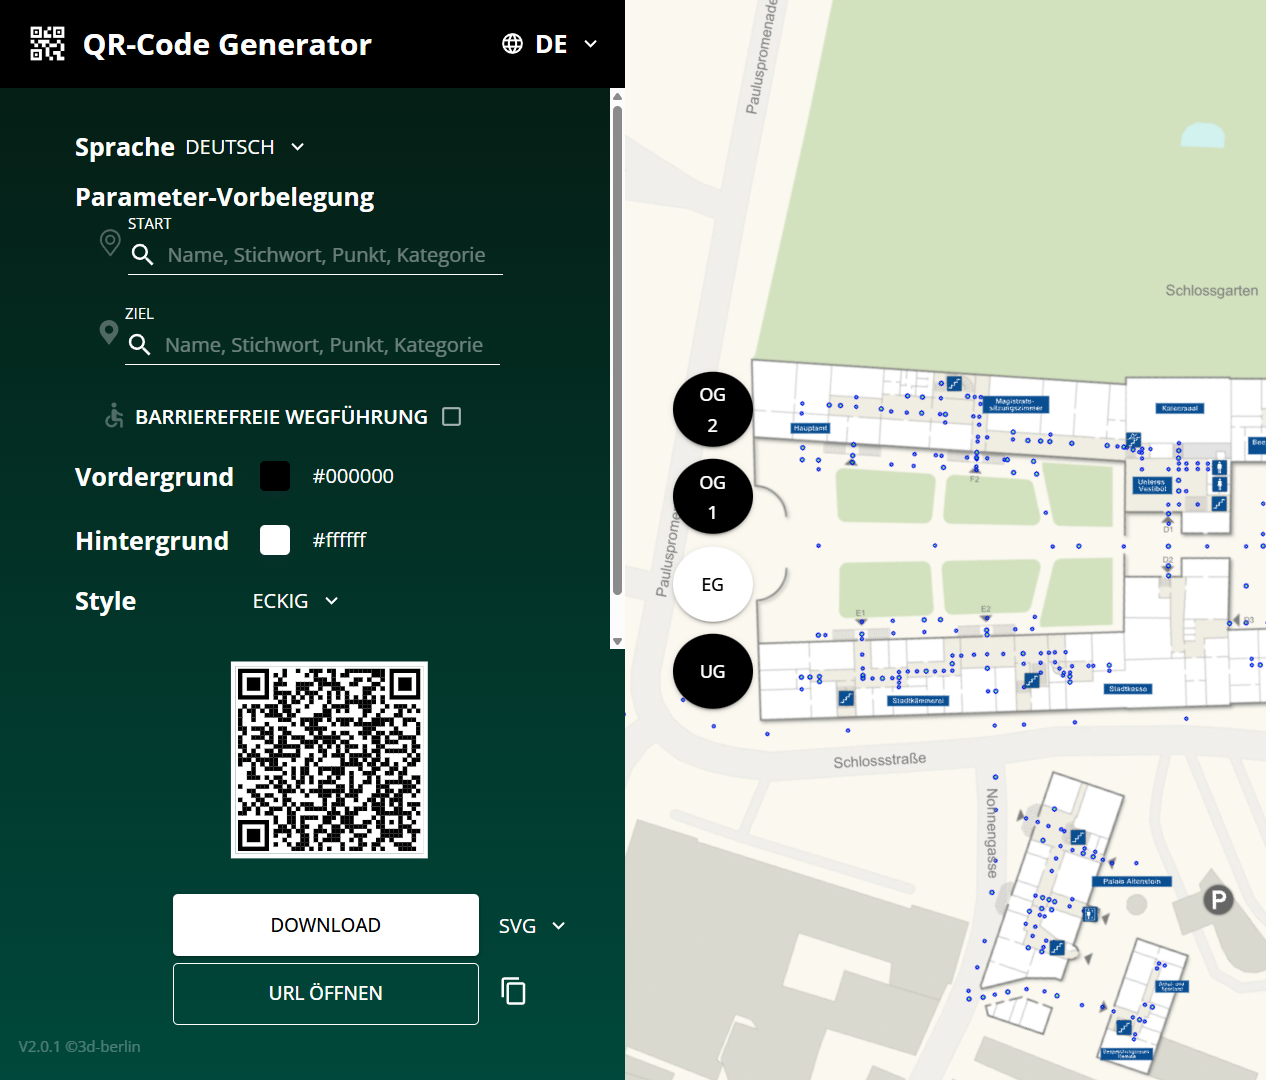
Task: Click stairs icon below Palais Altenstein elevator
Action: click(x=1057, y=947)
